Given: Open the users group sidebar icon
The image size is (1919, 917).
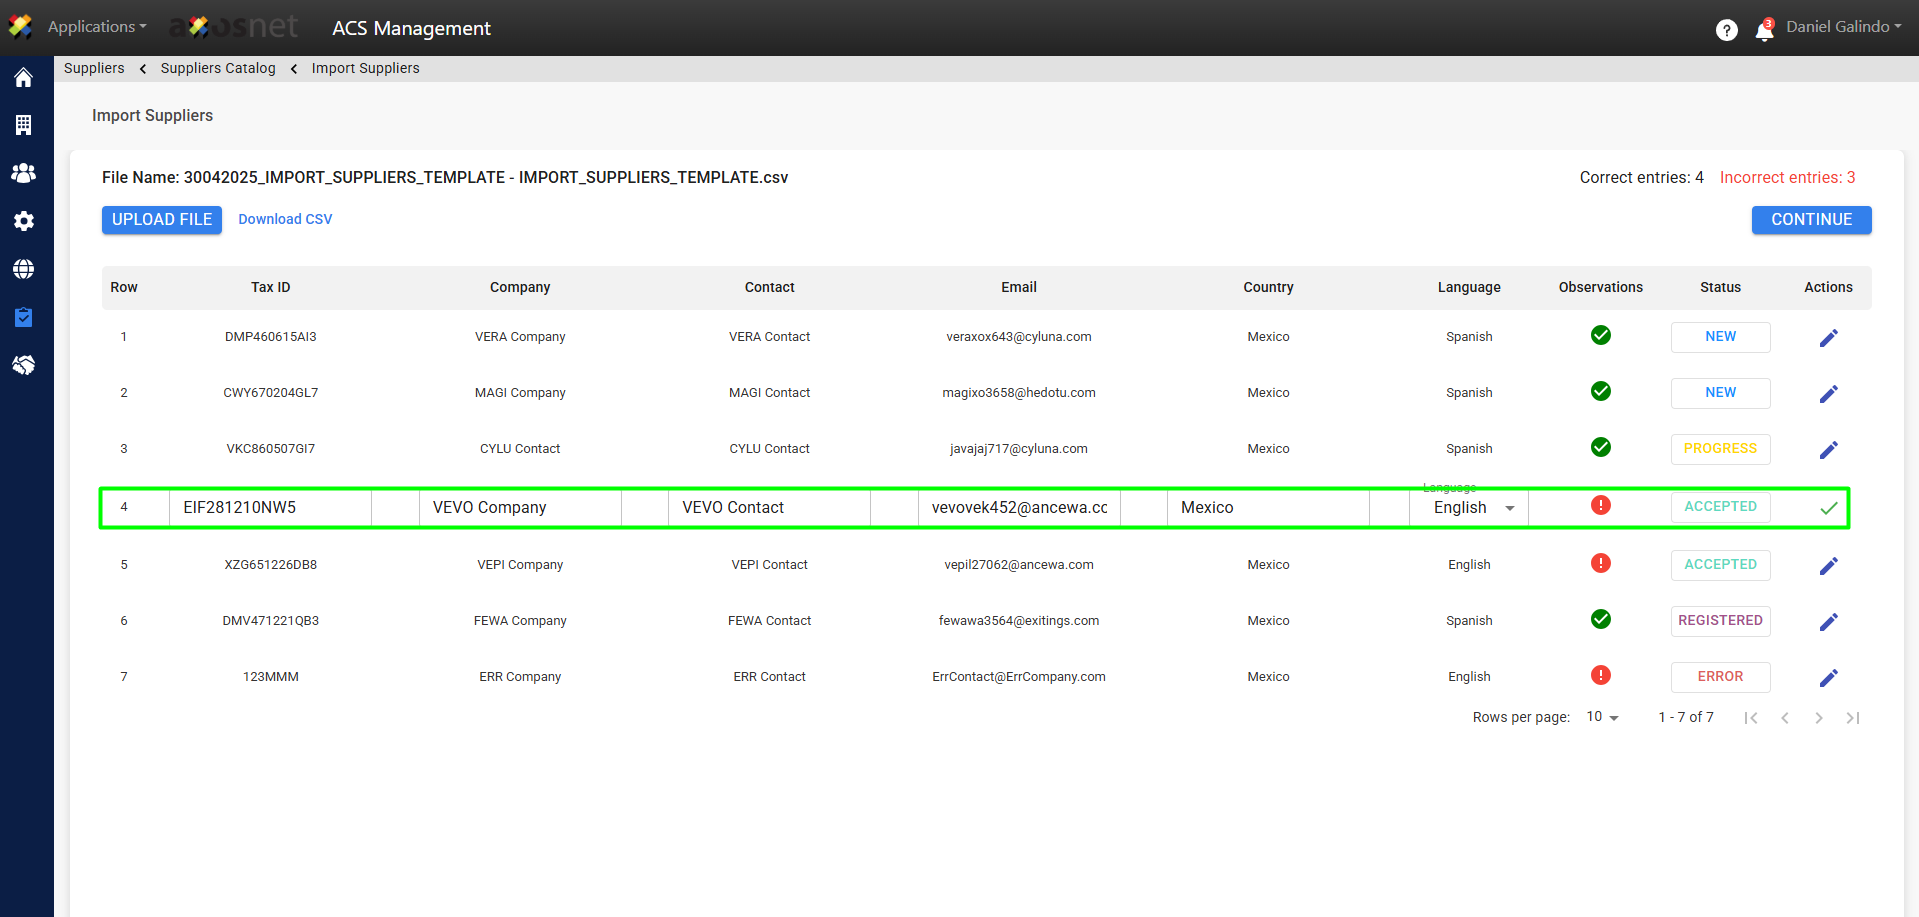Looking at the screenshot, I should pyautogui.click(x=24, y=173).
